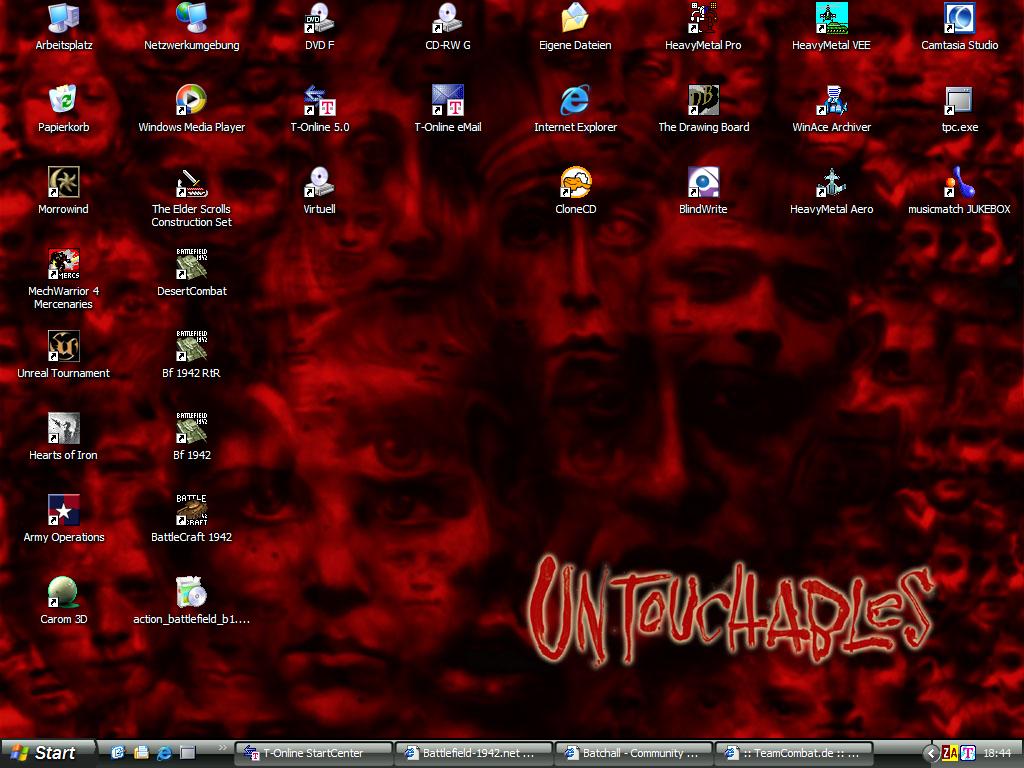This screenshot has width=1024, height=768.
Task: Switch to Batchall - Community taskbar window
Action: tap(634, 754)
